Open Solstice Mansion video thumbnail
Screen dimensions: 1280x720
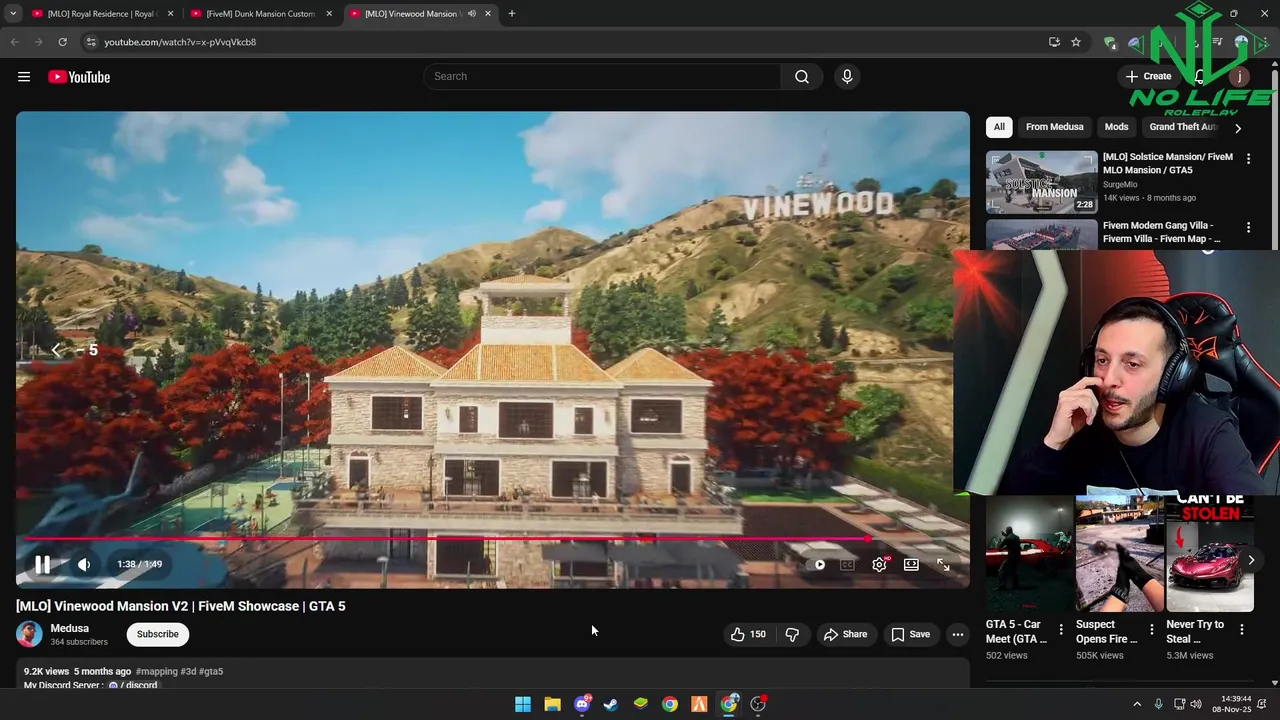point(1041,182)
